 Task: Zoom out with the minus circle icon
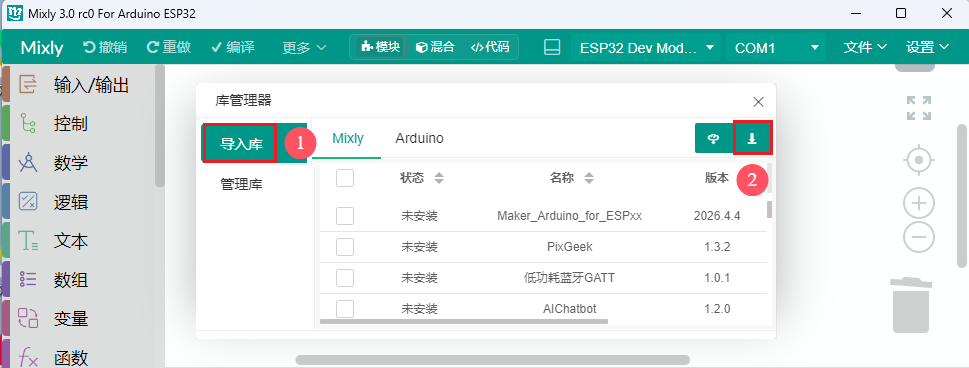[919, 237]
